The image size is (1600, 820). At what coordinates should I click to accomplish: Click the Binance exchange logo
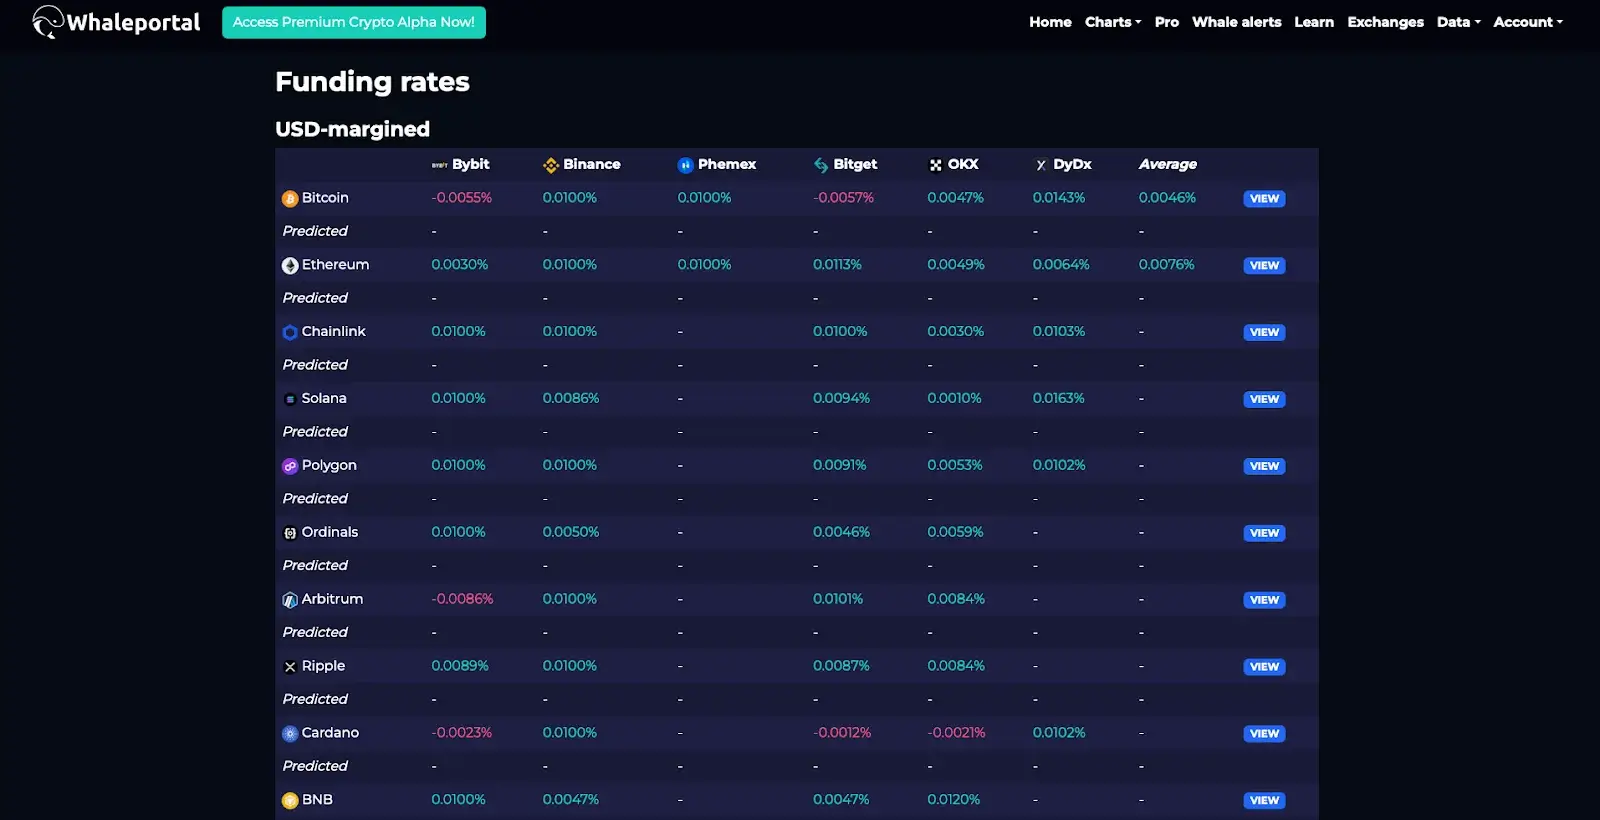(551, 165)
